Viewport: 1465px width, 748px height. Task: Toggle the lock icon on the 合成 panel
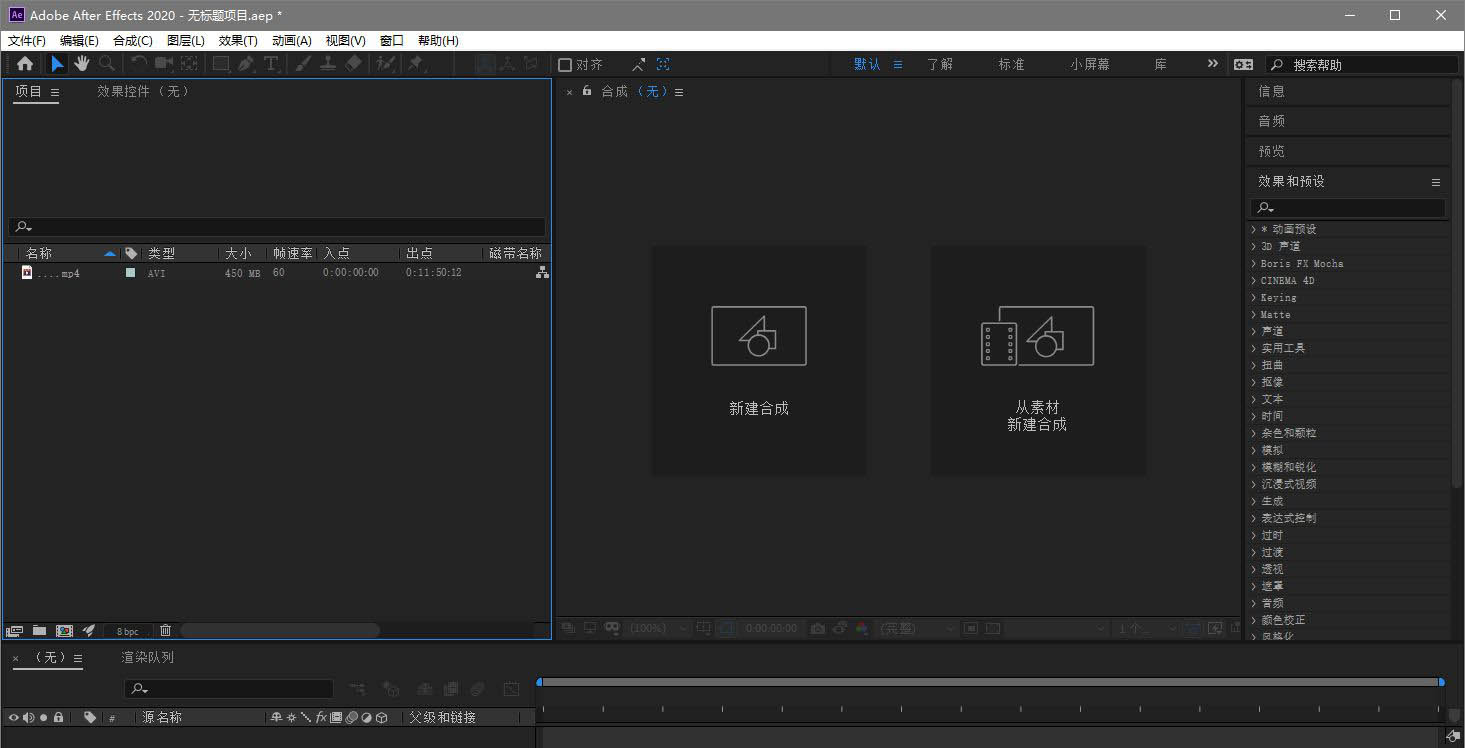click(587, 91)
